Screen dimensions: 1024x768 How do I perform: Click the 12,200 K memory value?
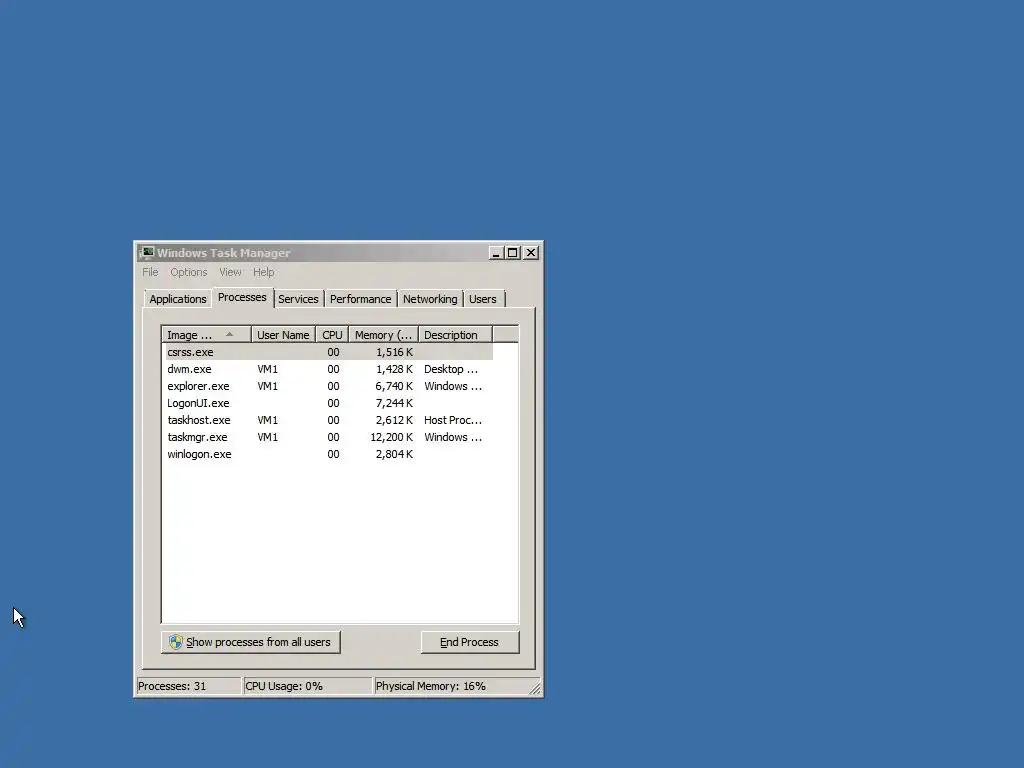pyautogui.click(x=391, y=437)
